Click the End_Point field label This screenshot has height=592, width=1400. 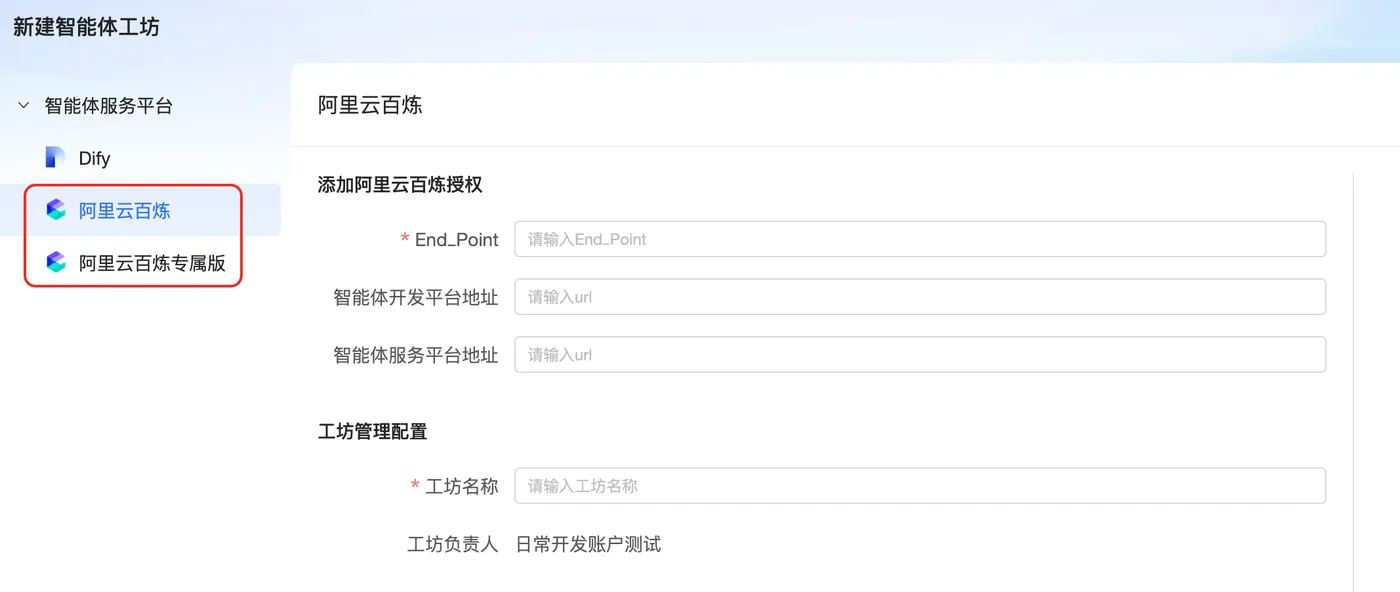(456, 239)
